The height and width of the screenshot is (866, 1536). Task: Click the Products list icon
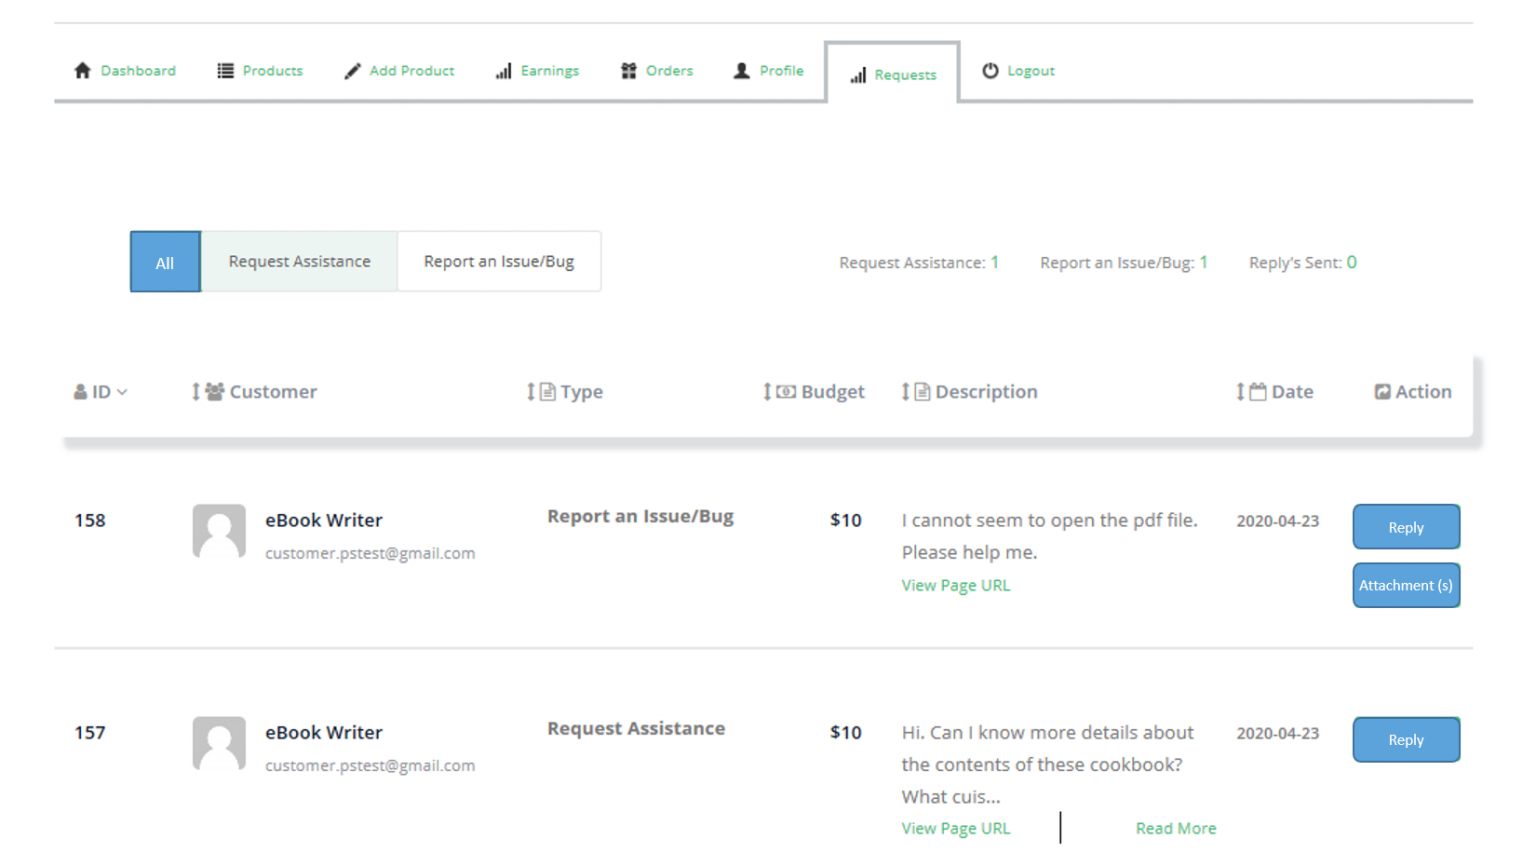coord(226,70)
